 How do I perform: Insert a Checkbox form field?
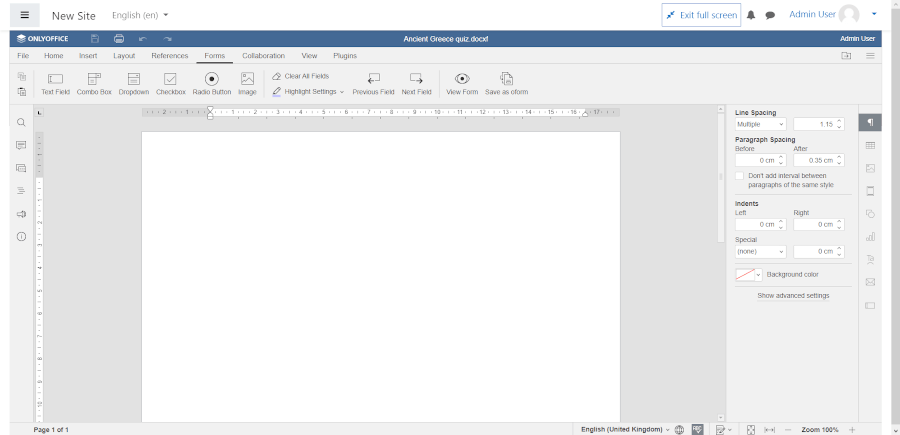coord(170,84)
